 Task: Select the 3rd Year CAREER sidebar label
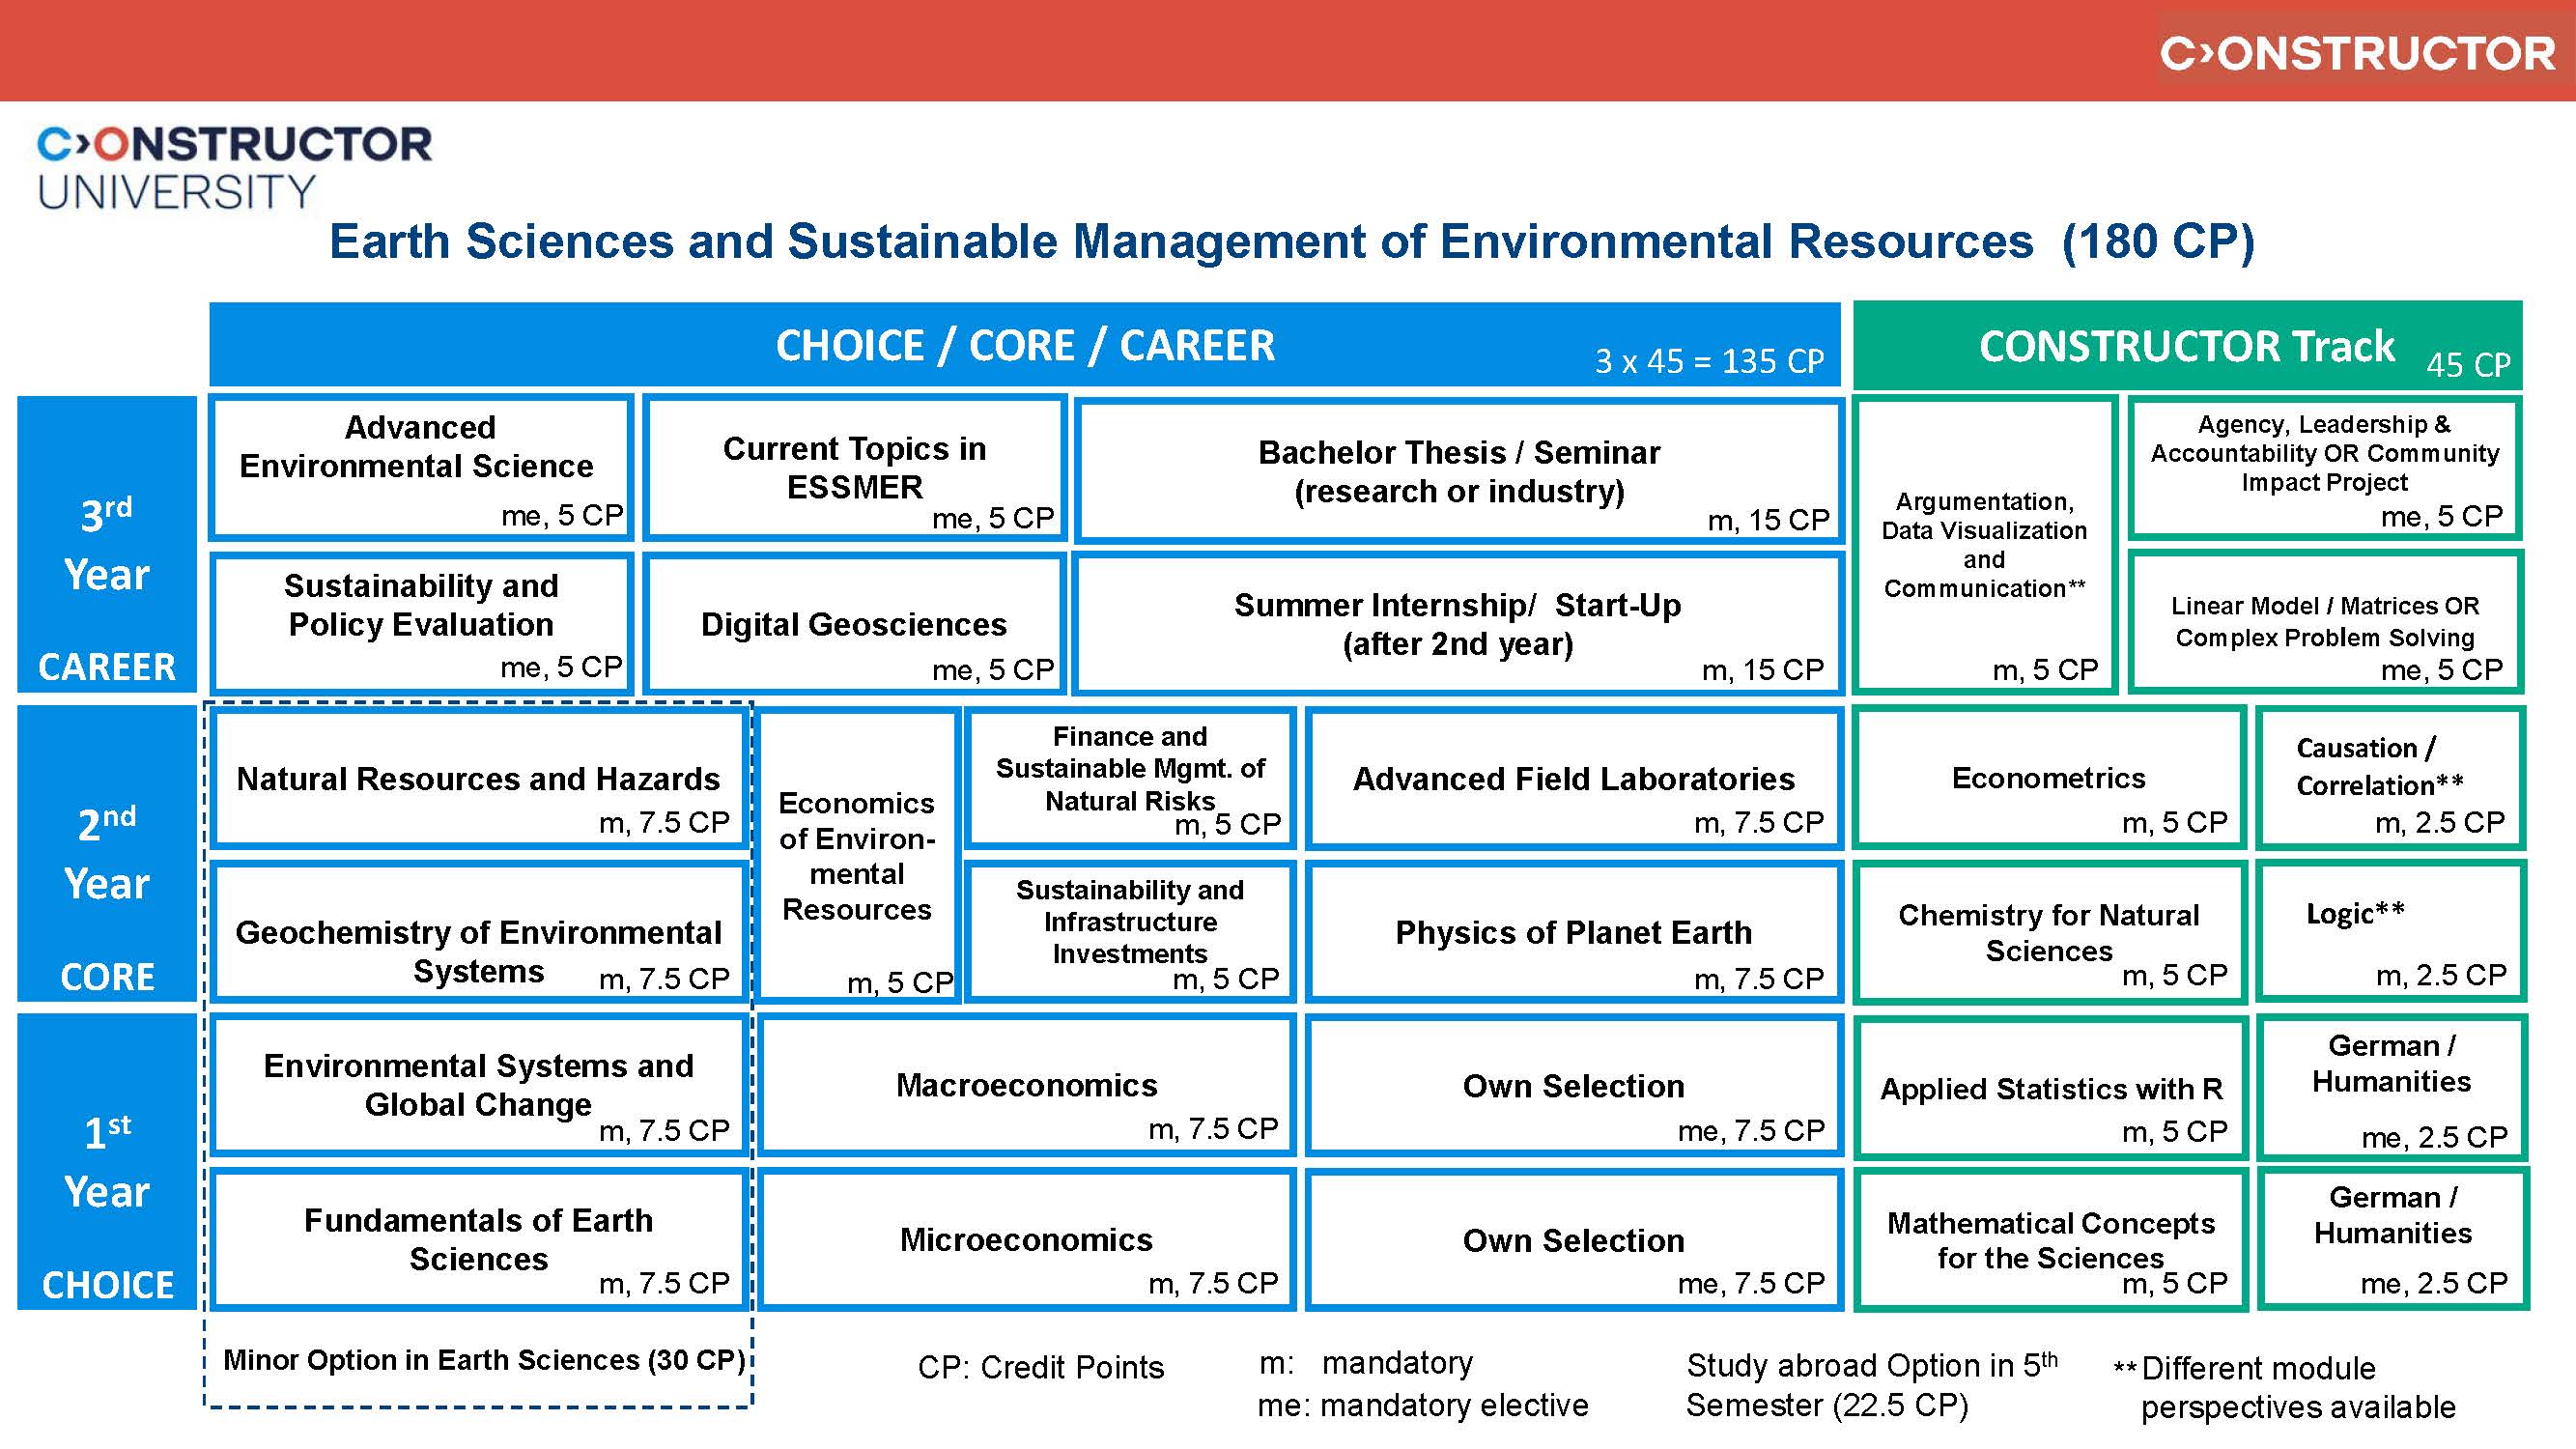click(x=106, y=545)
